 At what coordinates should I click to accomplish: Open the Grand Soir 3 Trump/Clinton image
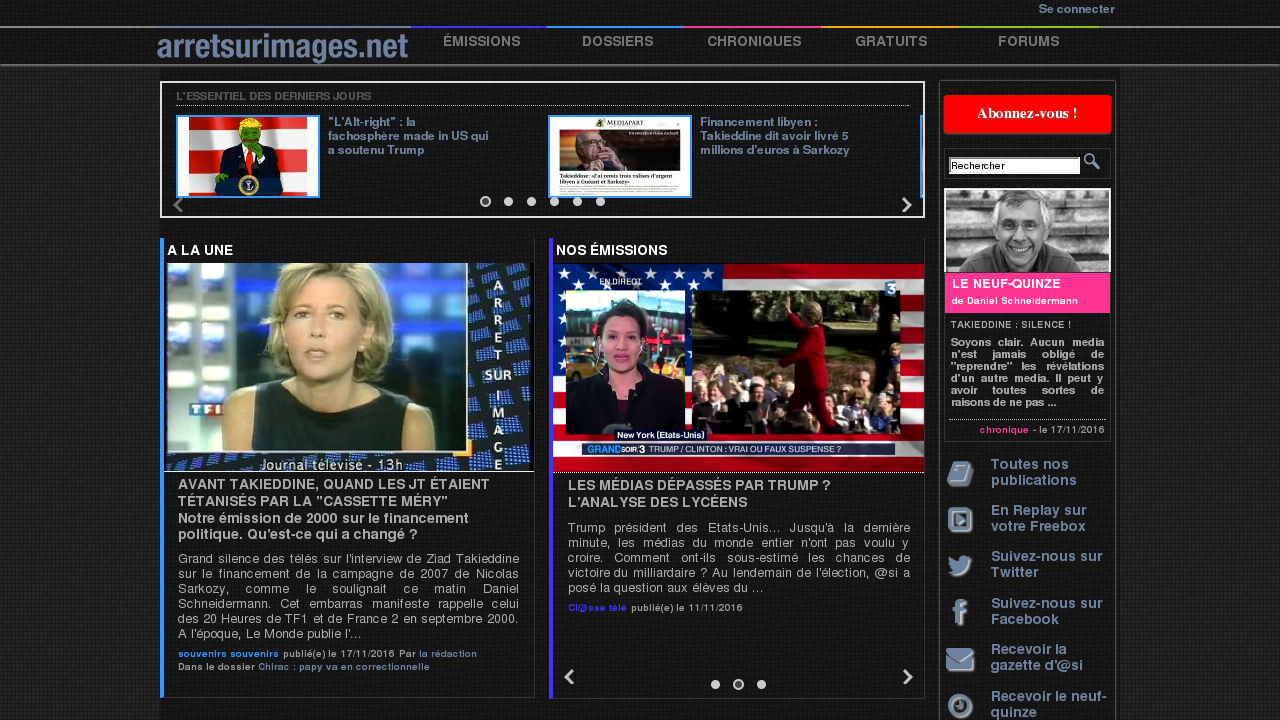click(x=738, y=367)
